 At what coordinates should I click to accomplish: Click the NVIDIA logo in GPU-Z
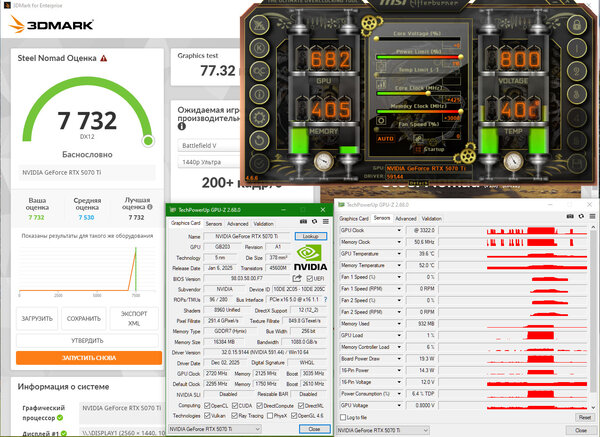click(x=310, y=259)
